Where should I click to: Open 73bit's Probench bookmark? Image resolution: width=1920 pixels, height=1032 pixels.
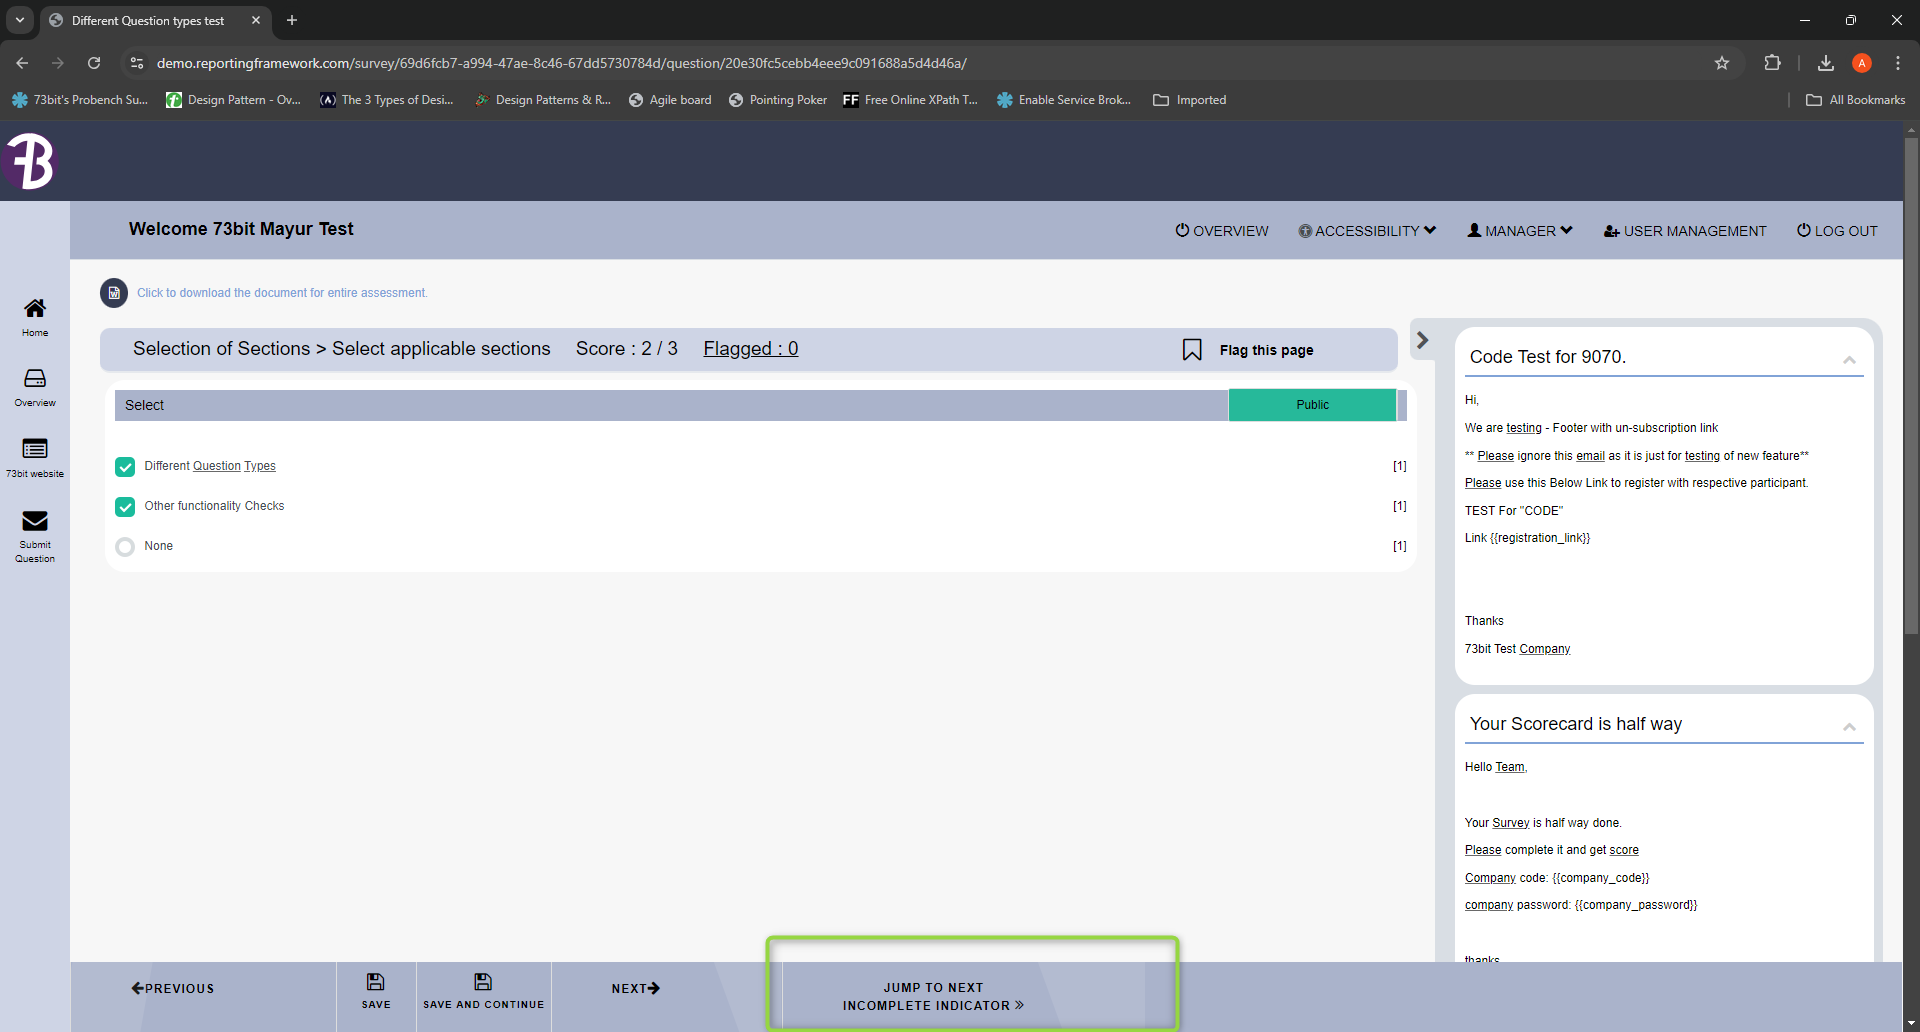(x=80, y=100)
